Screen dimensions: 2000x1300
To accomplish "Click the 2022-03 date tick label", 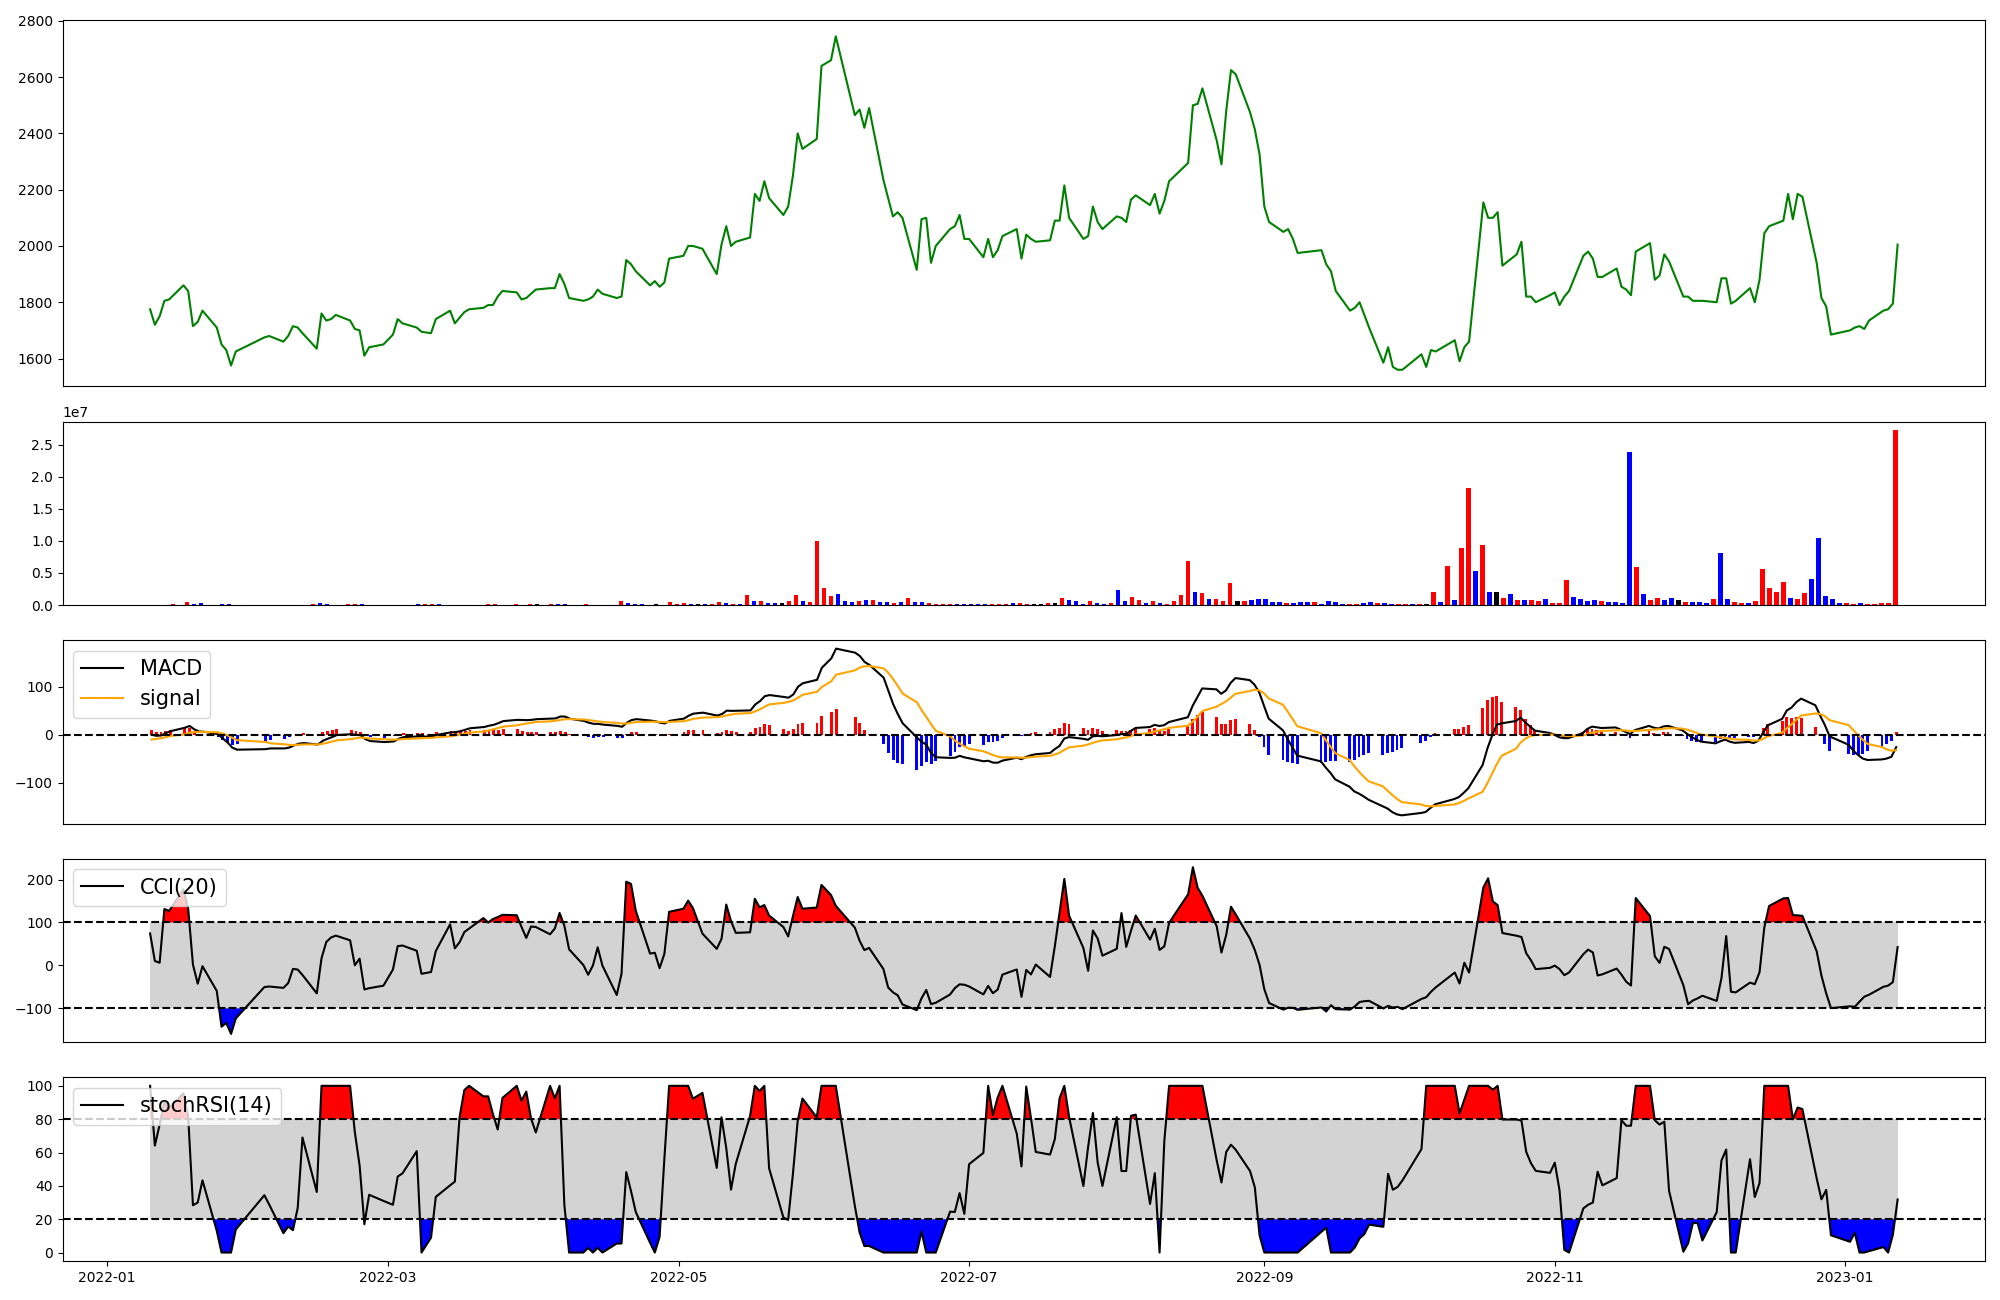I will [387, 1277].
